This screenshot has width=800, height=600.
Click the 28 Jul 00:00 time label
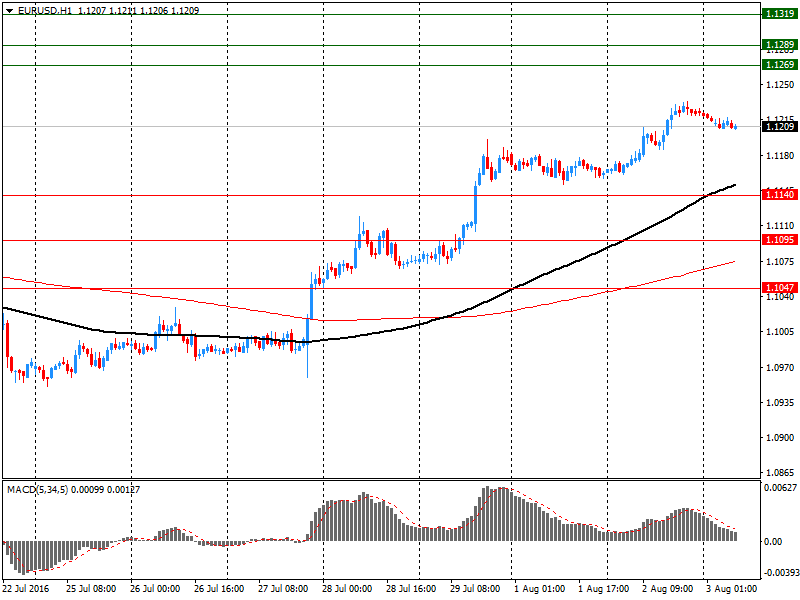click(347, 589)
